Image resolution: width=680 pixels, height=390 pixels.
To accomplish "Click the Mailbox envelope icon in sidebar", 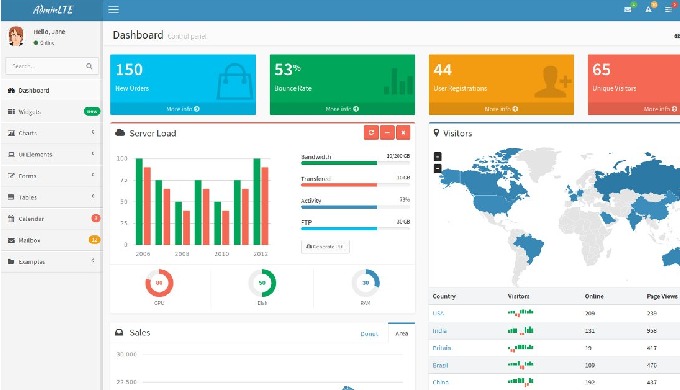I will click(11, 240).
